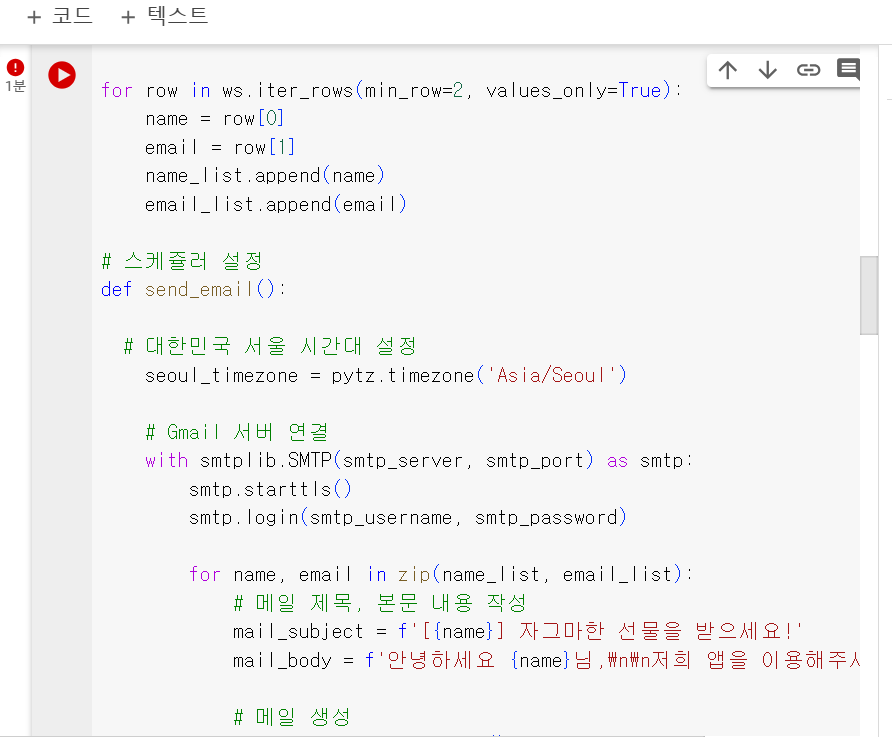Run the code cell with play button
Screen dimensions: 892x737
coord(61,75)
